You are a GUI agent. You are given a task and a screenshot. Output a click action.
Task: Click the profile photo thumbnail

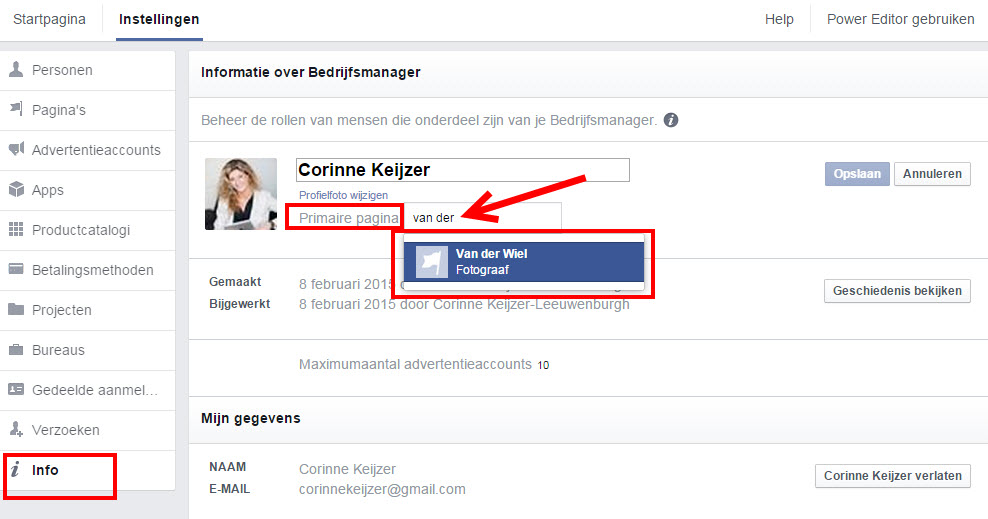[x=241, y=194]
